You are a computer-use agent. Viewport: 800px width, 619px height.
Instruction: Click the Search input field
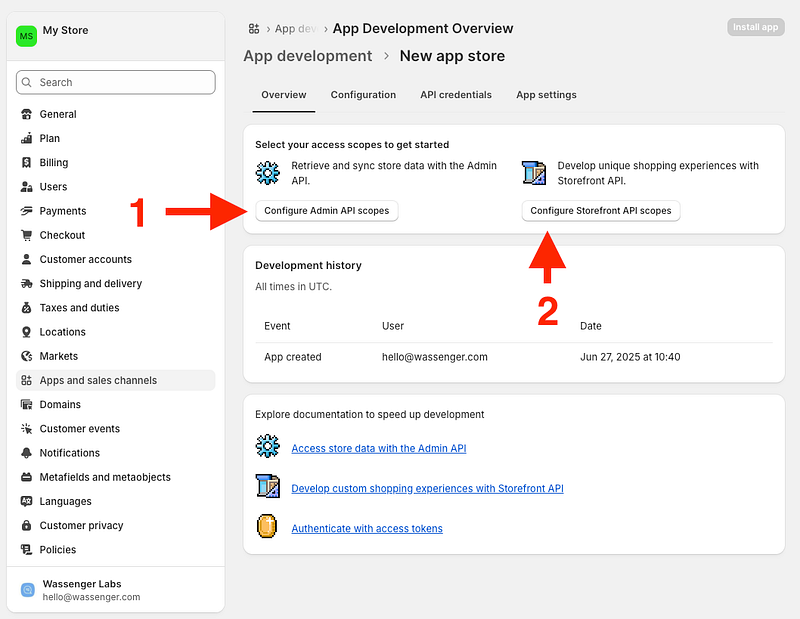[x=116, y=82]
